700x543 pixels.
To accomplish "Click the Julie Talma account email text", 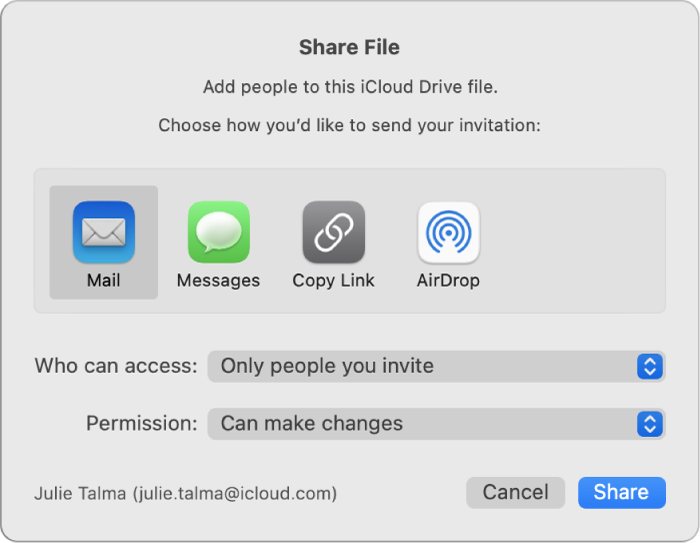I will pyautogui.click(x=186, y=493).
